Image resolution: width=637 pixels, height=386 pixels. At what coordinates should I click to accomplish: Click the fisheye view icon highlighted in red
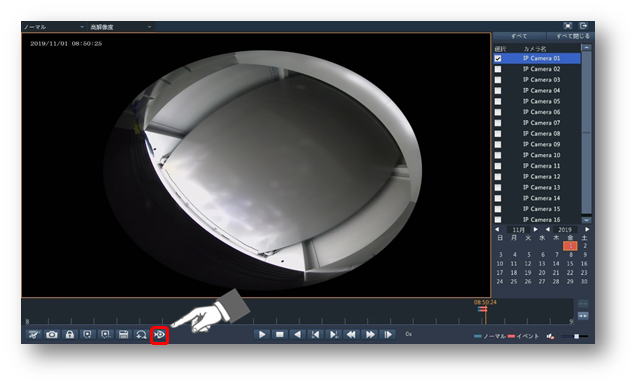point(159,335)
